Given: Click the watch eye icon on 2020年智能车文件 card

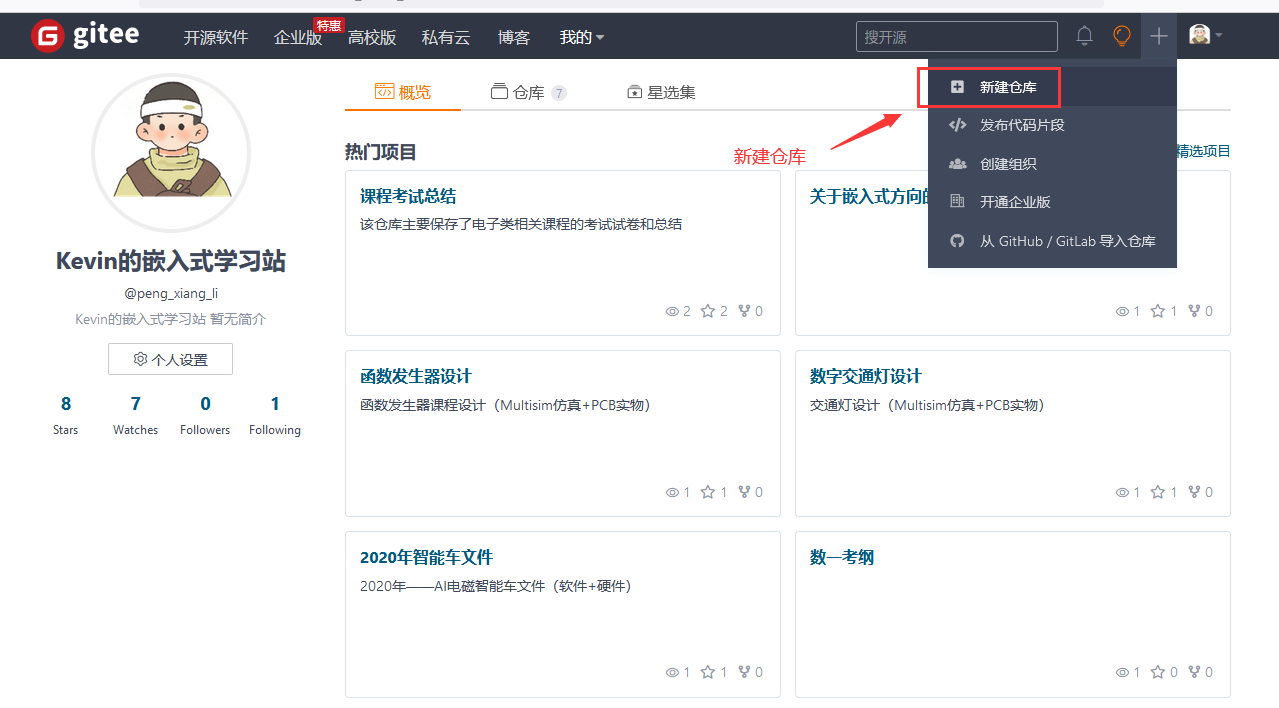Looking at the screenshot, I should point(672,672).
